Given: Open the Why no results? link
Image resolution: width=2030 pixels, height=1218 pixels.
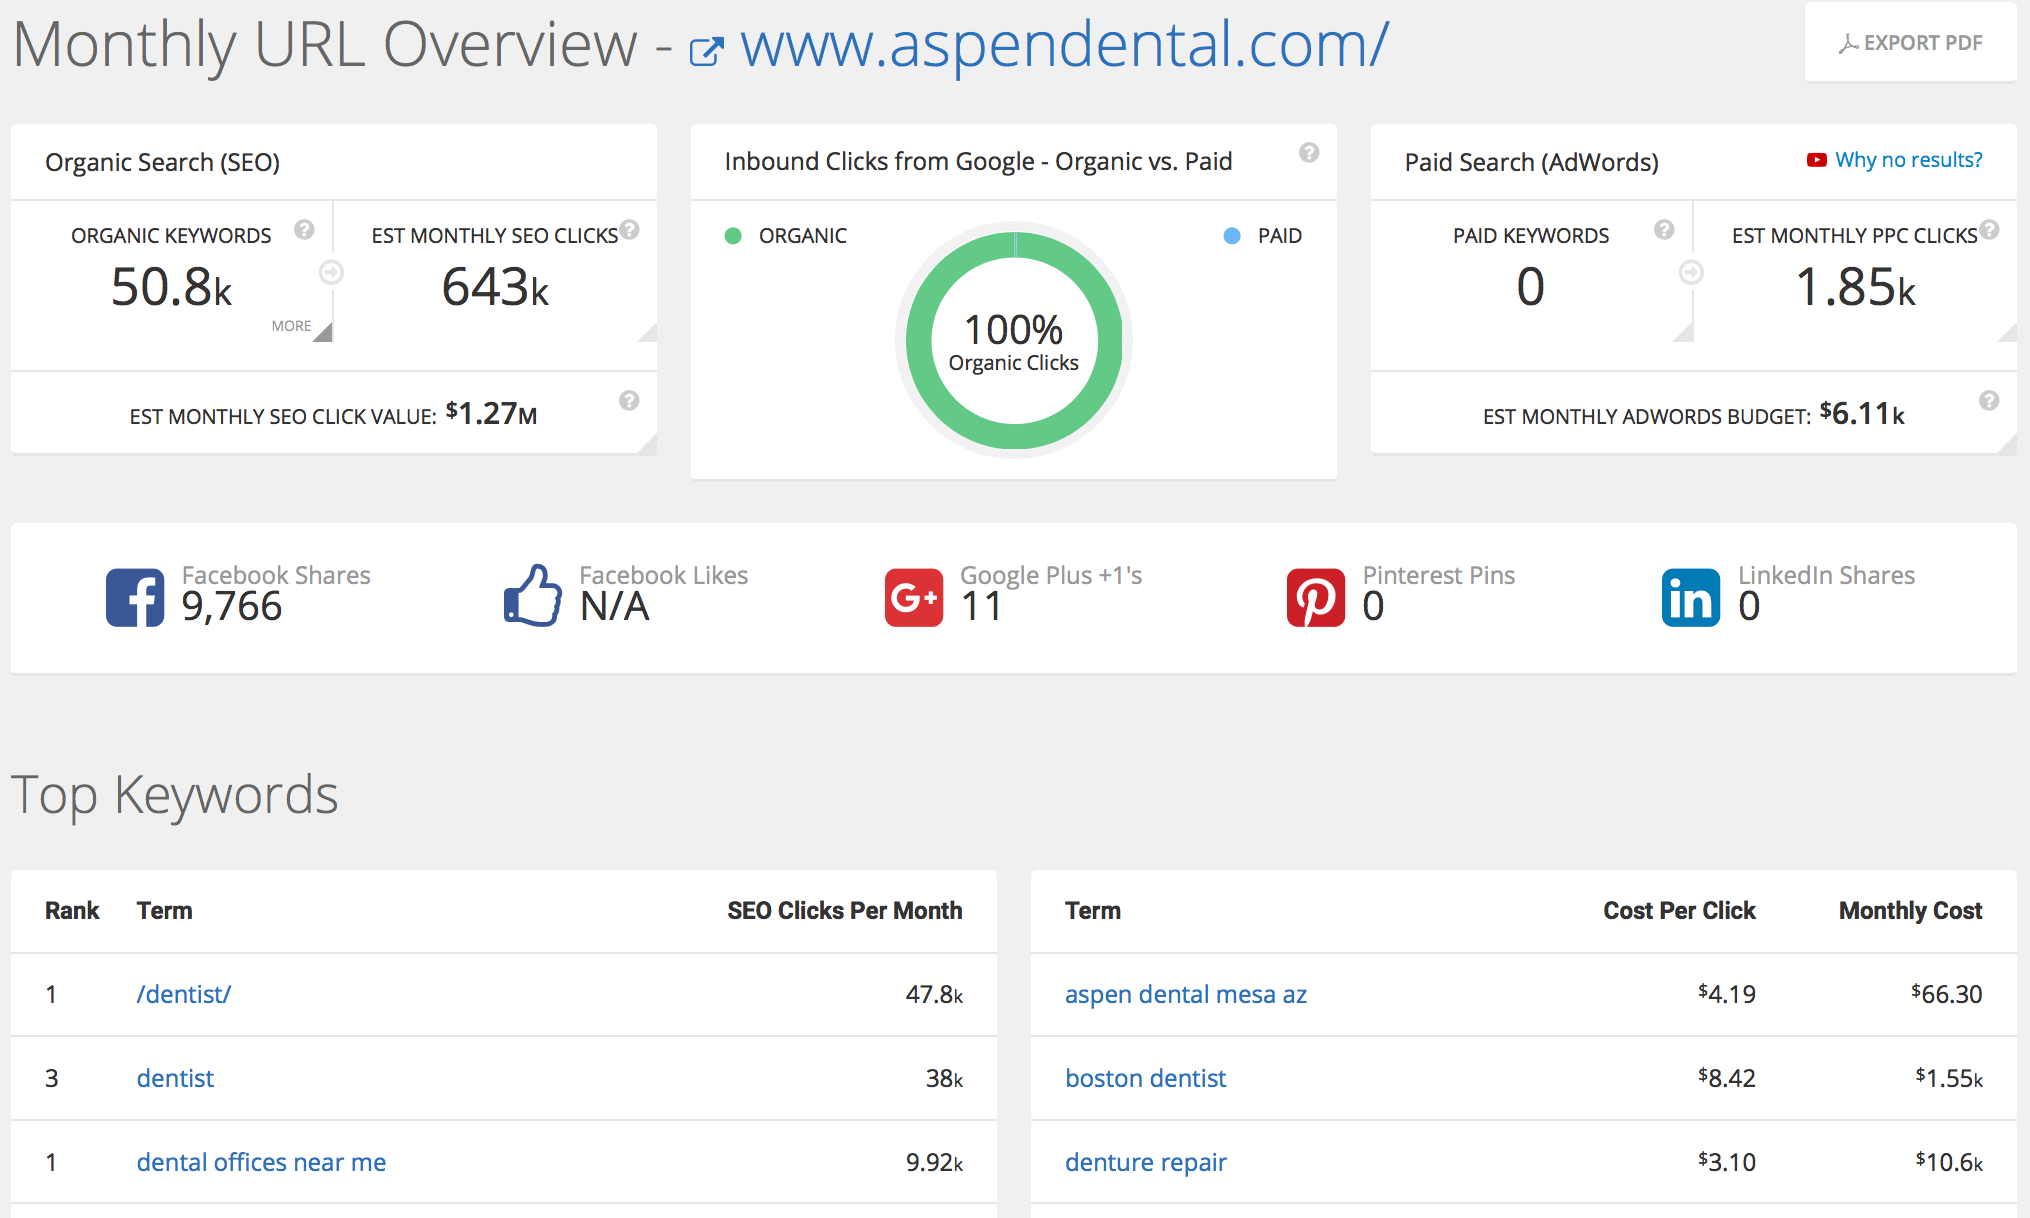Looking at the screenshot, I should point(1908,160).
